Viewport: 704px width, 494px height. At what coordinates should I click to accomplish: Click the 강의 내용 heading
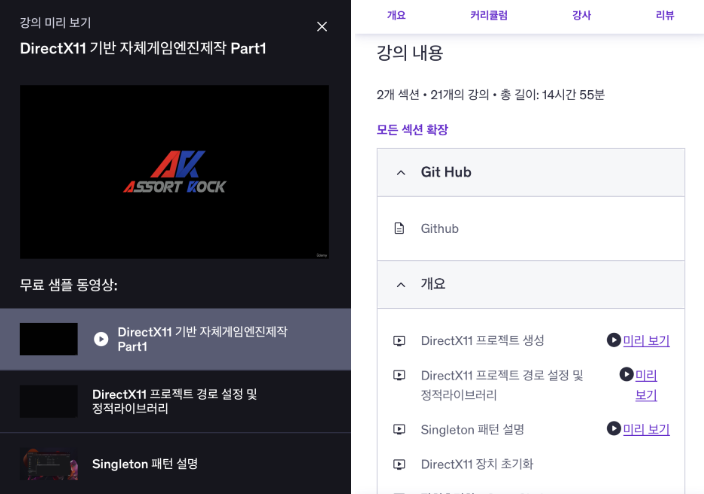pyautogui.click(x=409, y=53)
